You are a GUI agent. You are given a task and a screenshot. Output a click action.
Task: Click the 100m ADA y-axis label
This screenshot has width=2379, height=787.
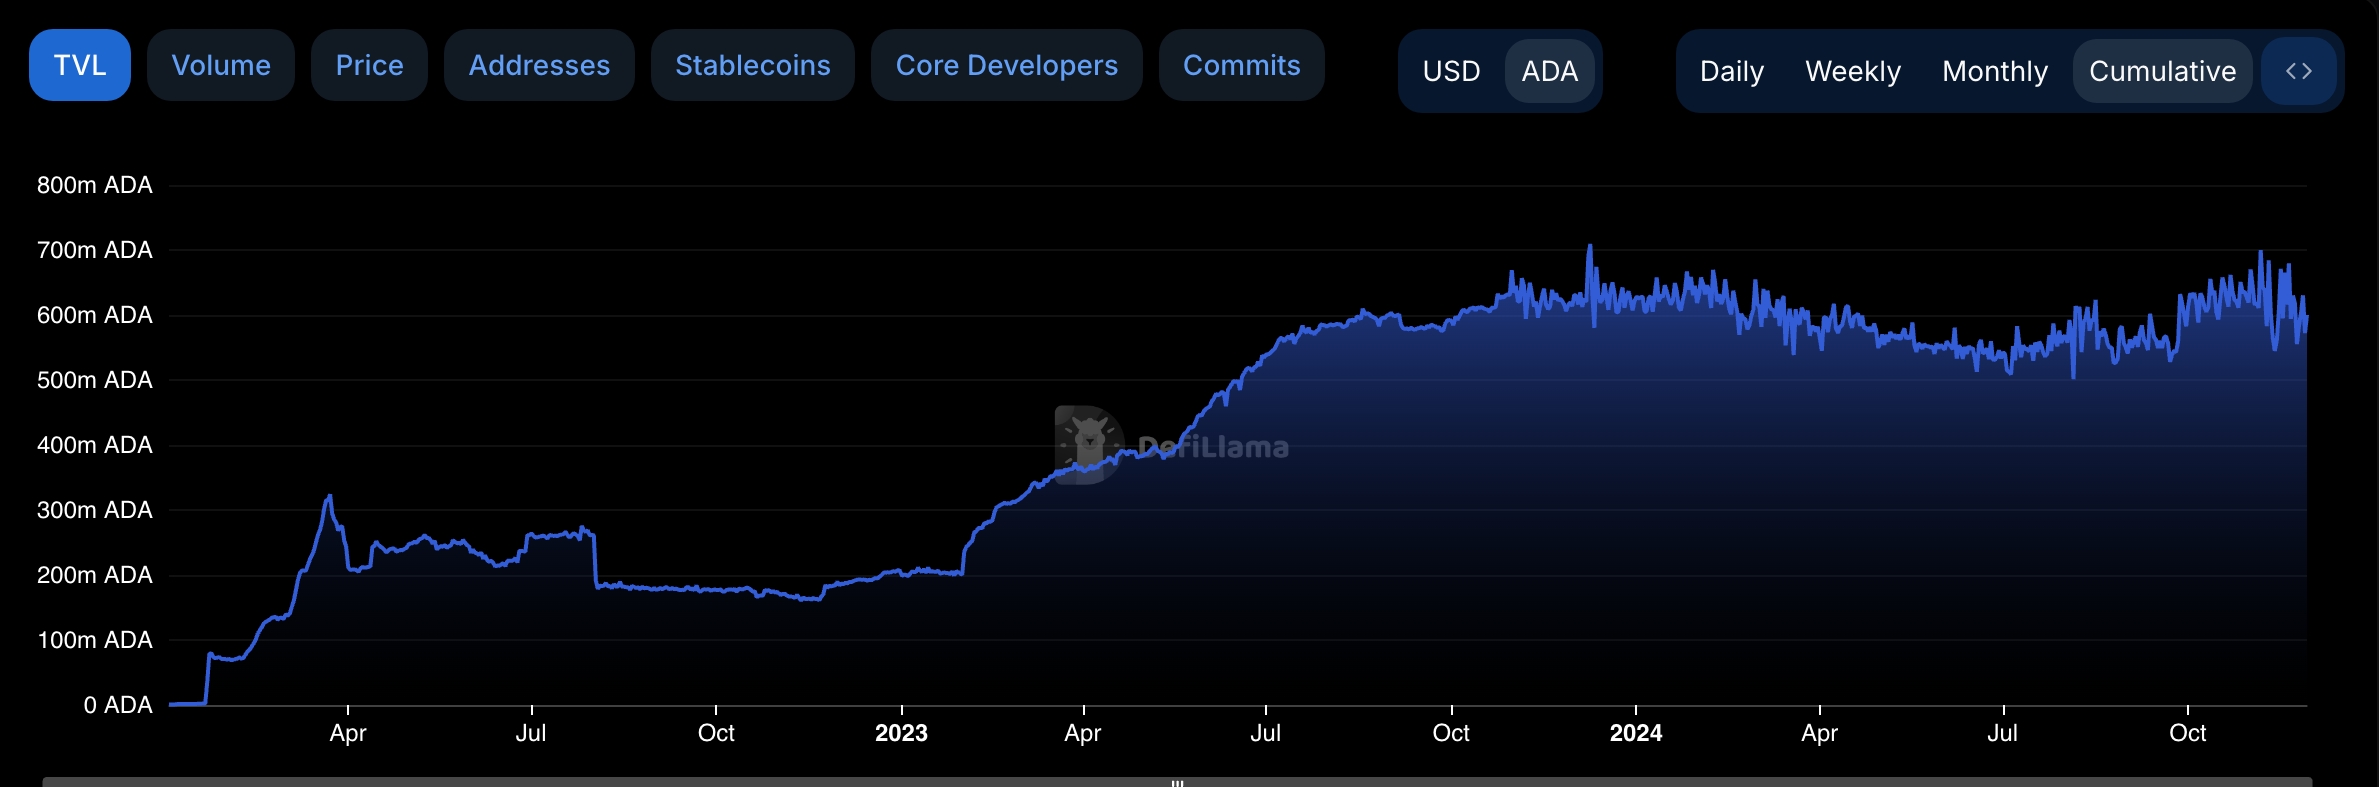click(95, 640)
